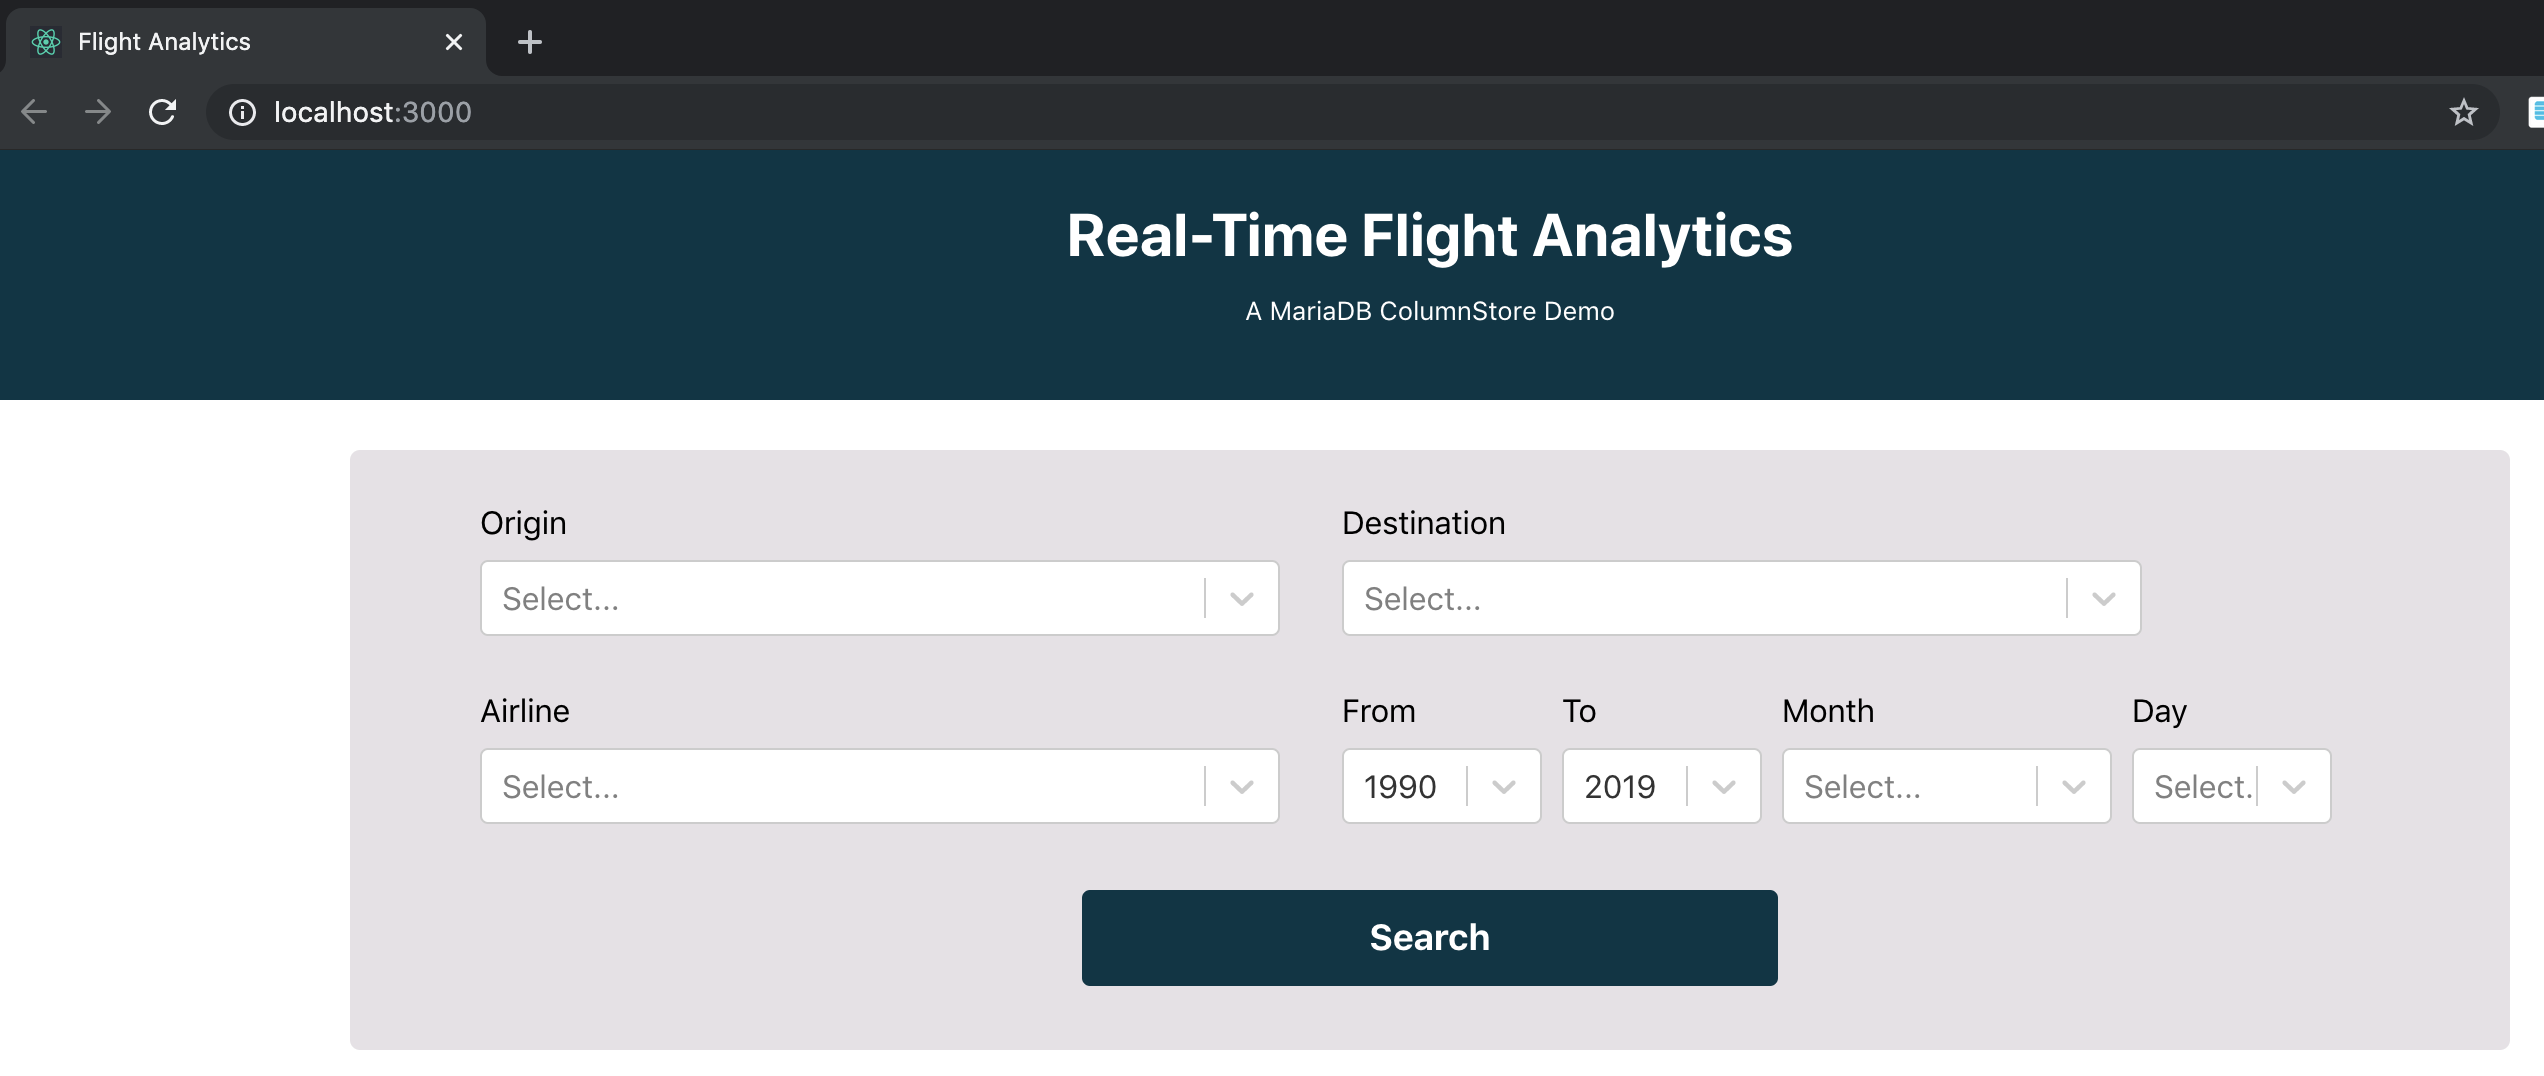Open the From year dropdown showing 1990
This screenshot has width=2544, height=1076.
[1440, 787]
